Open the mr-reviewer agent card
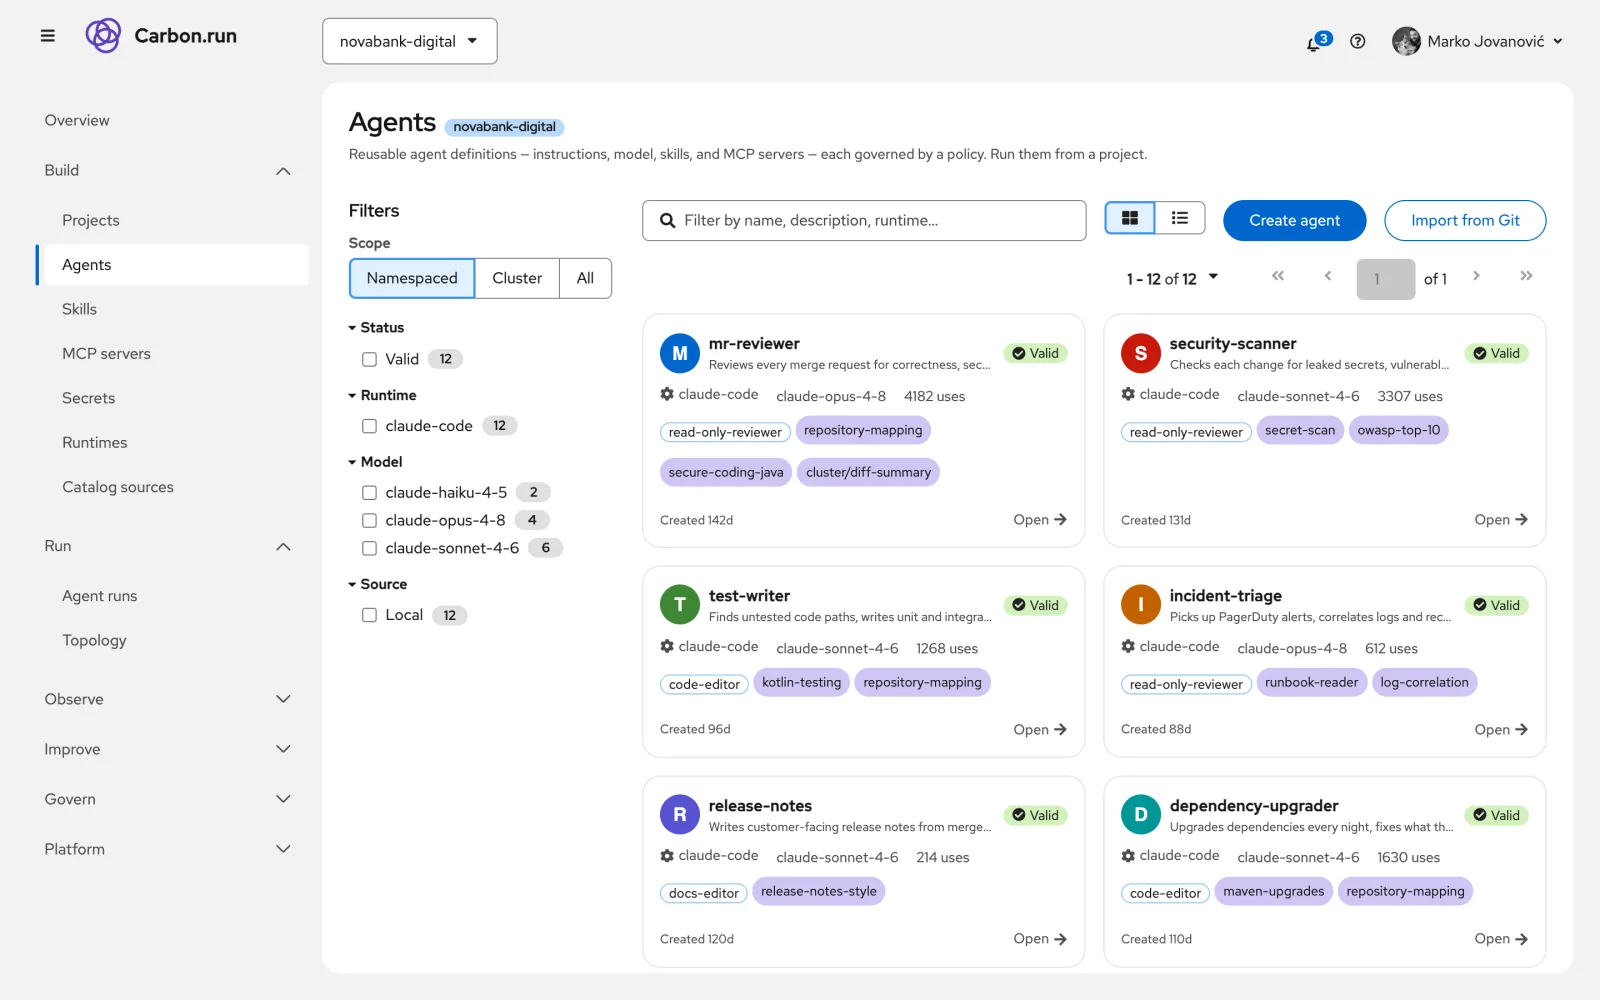This screenshot has height=1000, width=1600. click(x=1039, y=520)
